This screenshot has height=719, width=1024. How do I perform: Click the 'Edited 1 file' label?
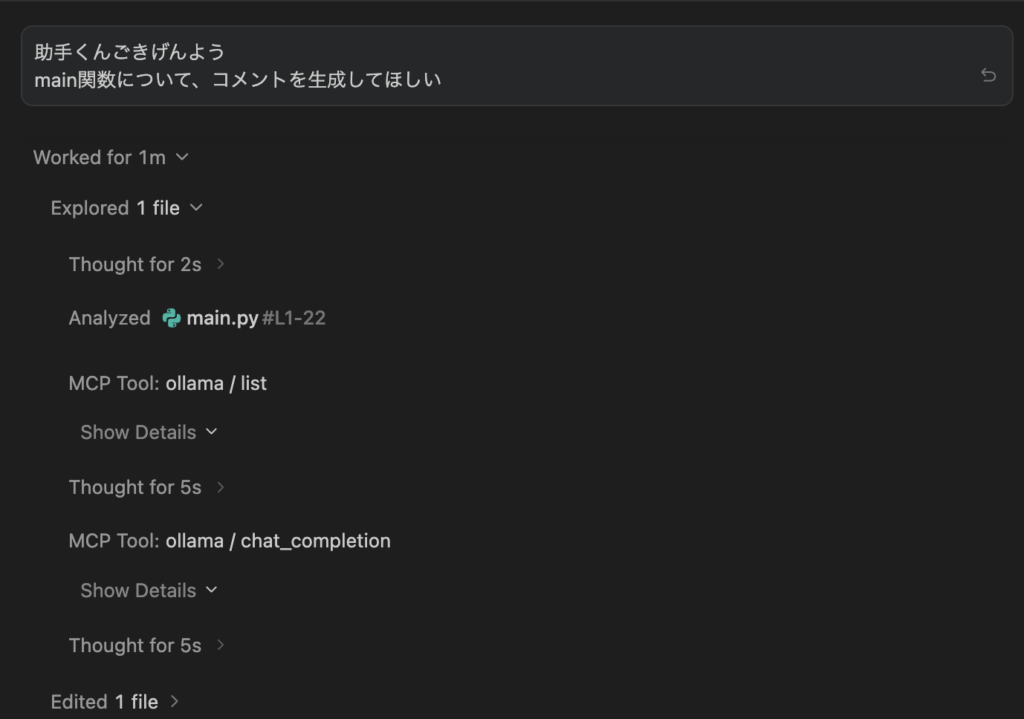click(x=104, y=702)
